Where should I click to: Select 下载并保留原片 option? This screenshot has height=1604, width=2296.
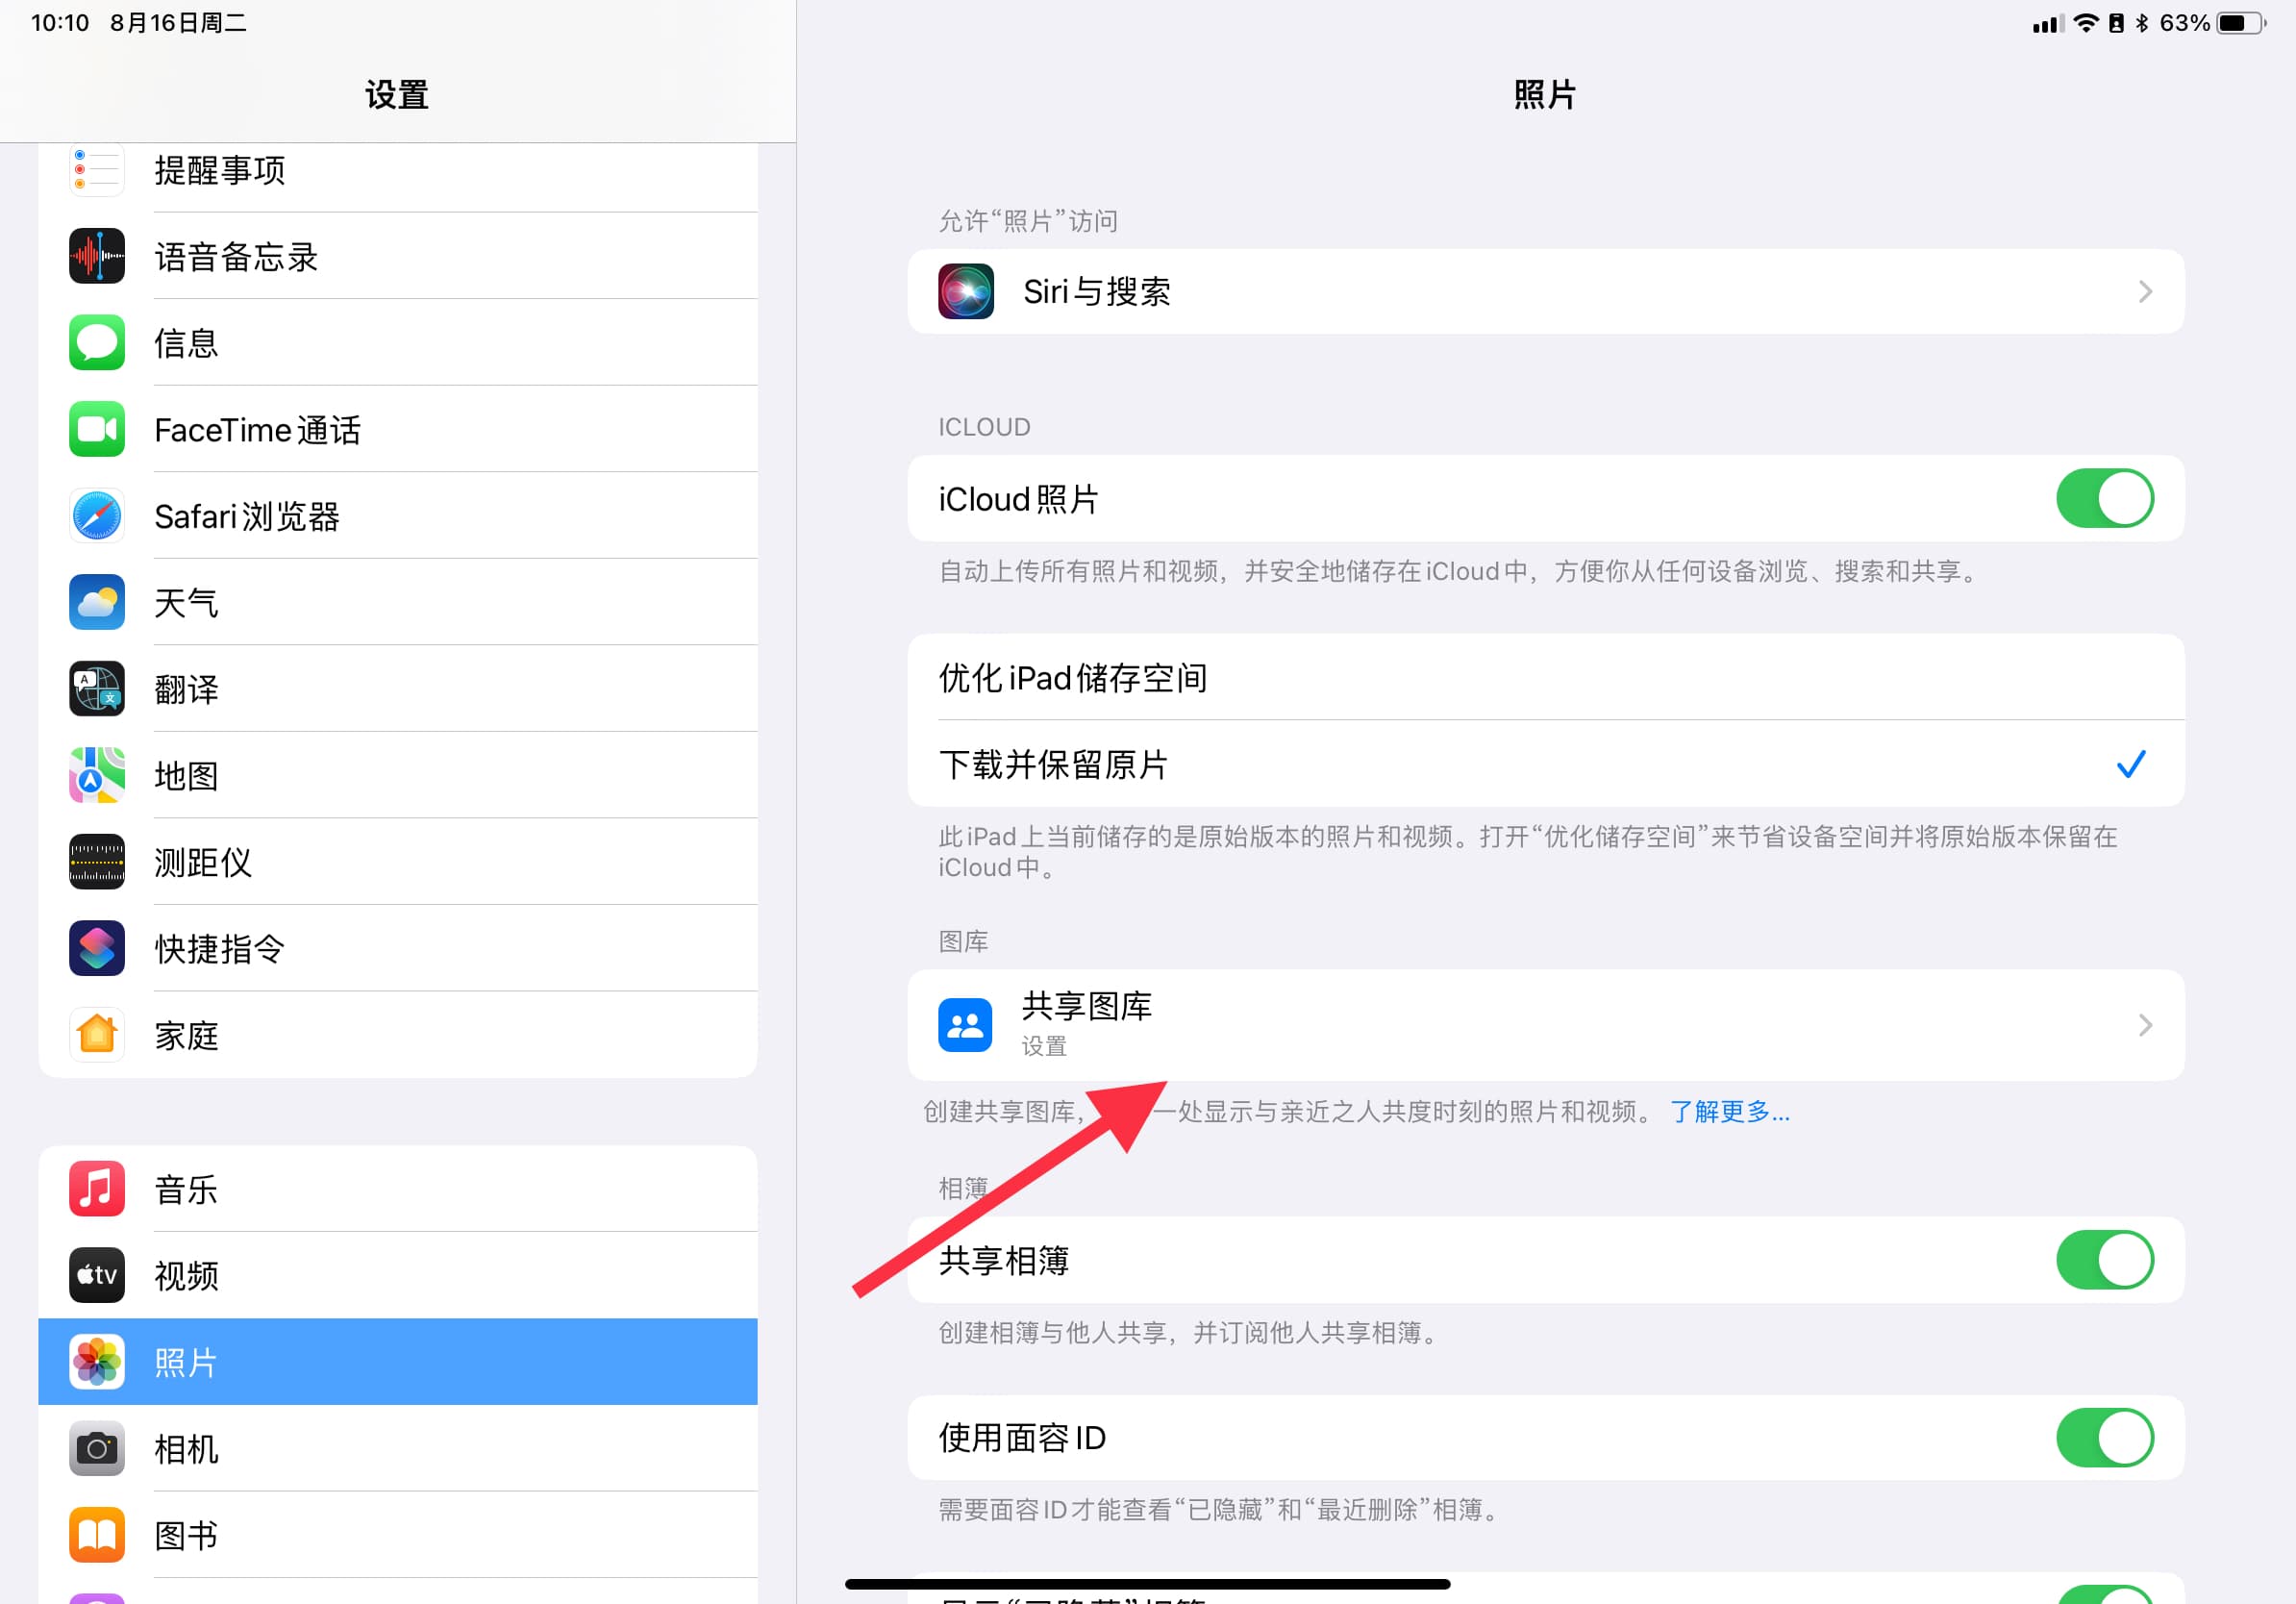pos(1545,764)
